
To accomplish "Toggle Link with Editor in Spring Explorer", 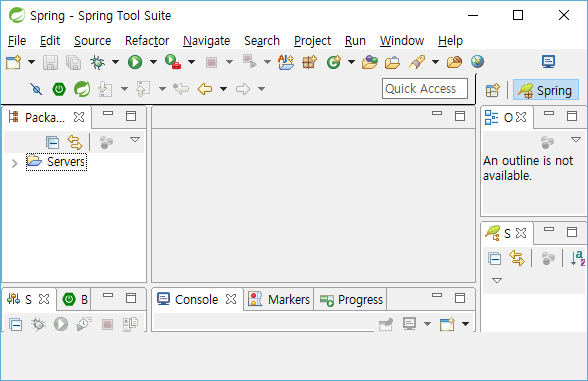I will (517, 258).
